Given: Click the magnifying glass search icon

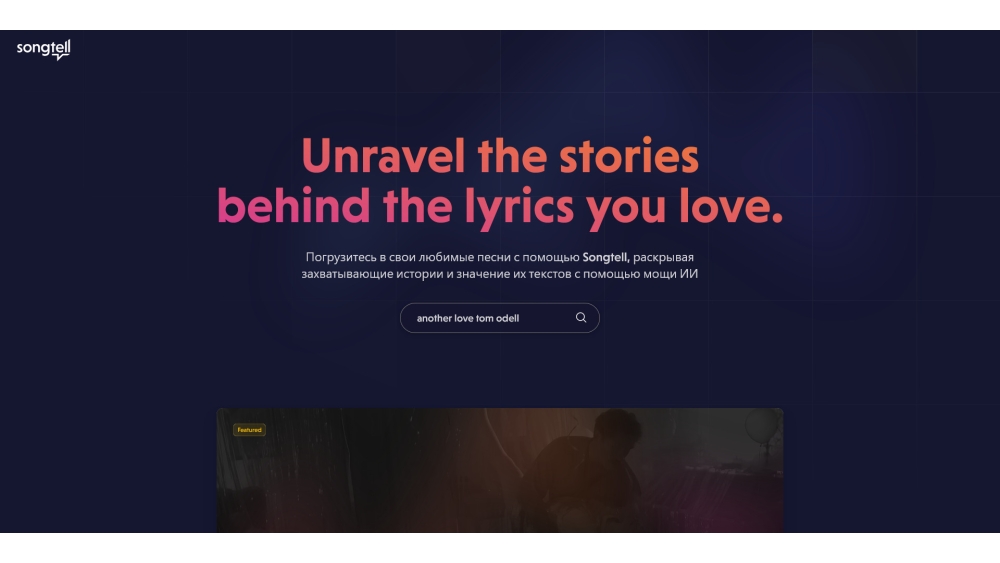Looking at the screenshot, I should (581, 318).
